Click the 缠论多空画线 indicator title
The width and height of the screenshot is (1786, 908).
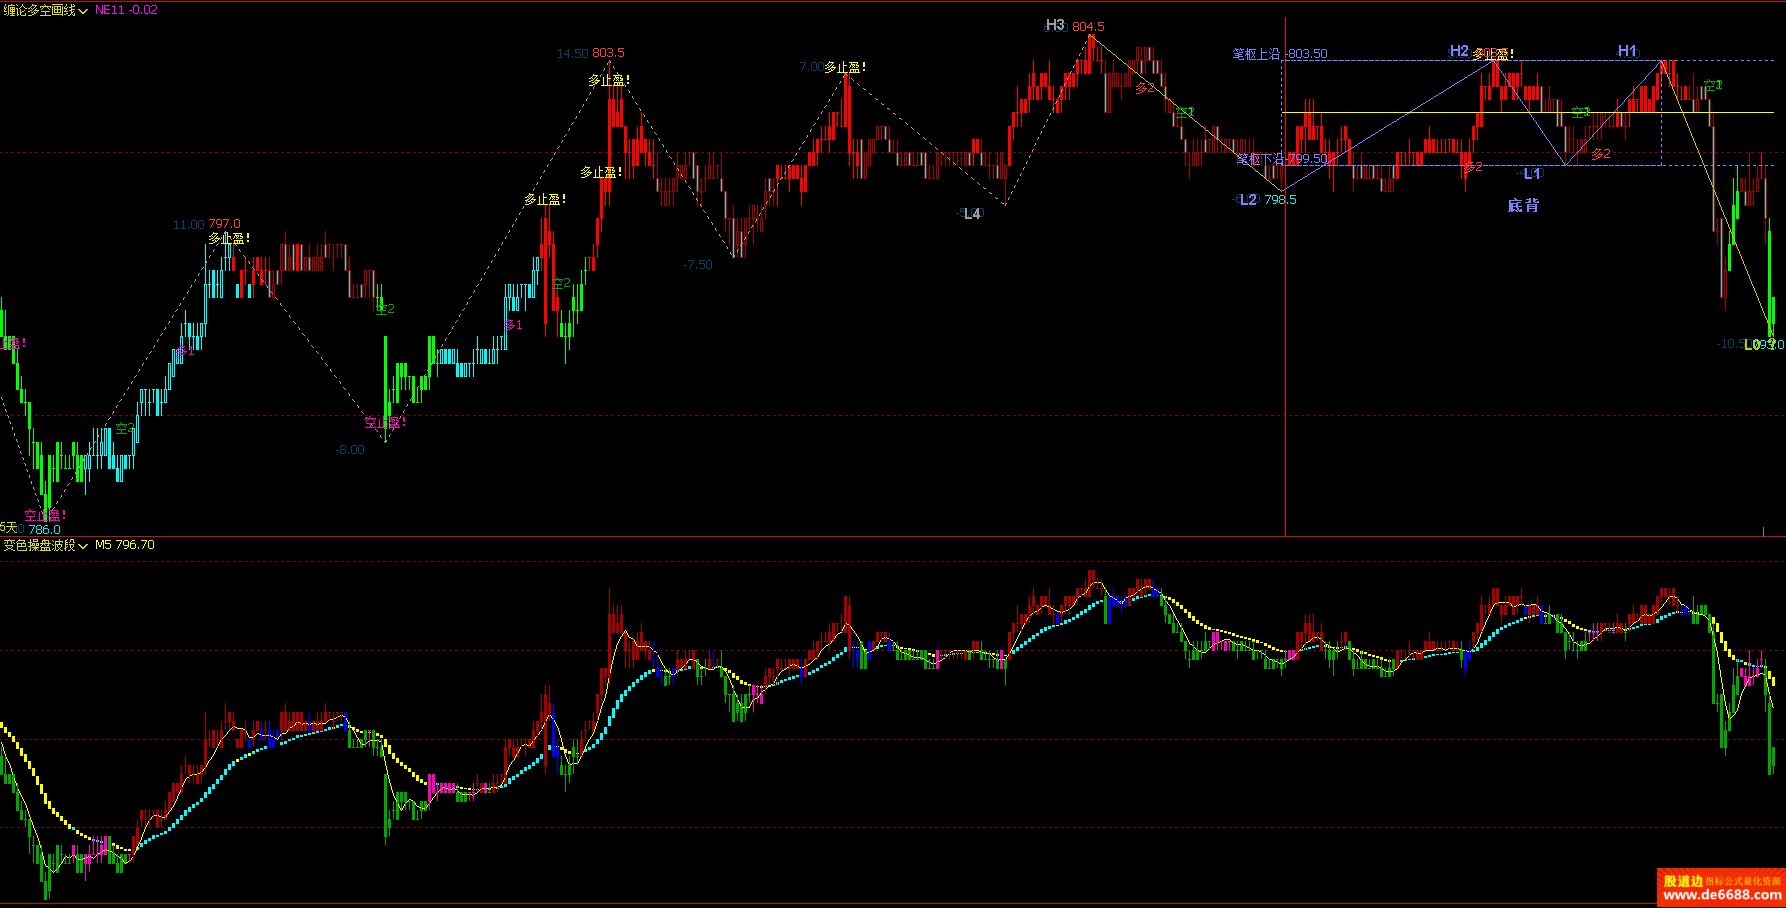39,10
